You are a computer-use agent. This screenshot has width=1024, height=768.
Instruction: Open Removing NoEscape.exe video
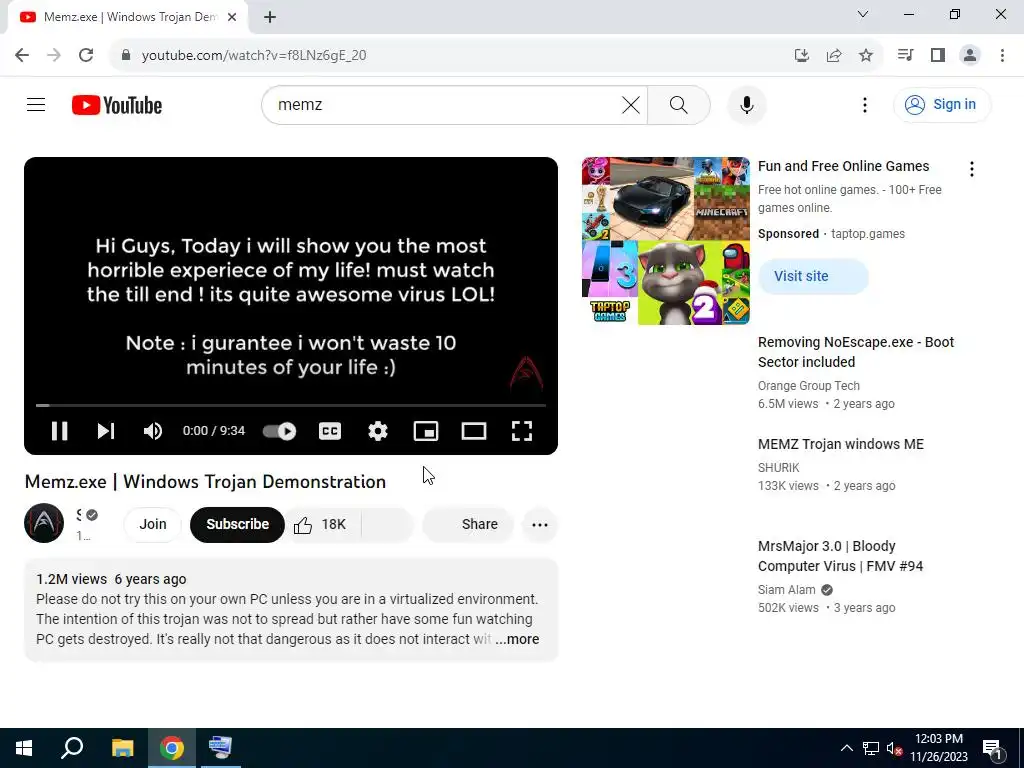pyautogui.click(x=856, y=352)
